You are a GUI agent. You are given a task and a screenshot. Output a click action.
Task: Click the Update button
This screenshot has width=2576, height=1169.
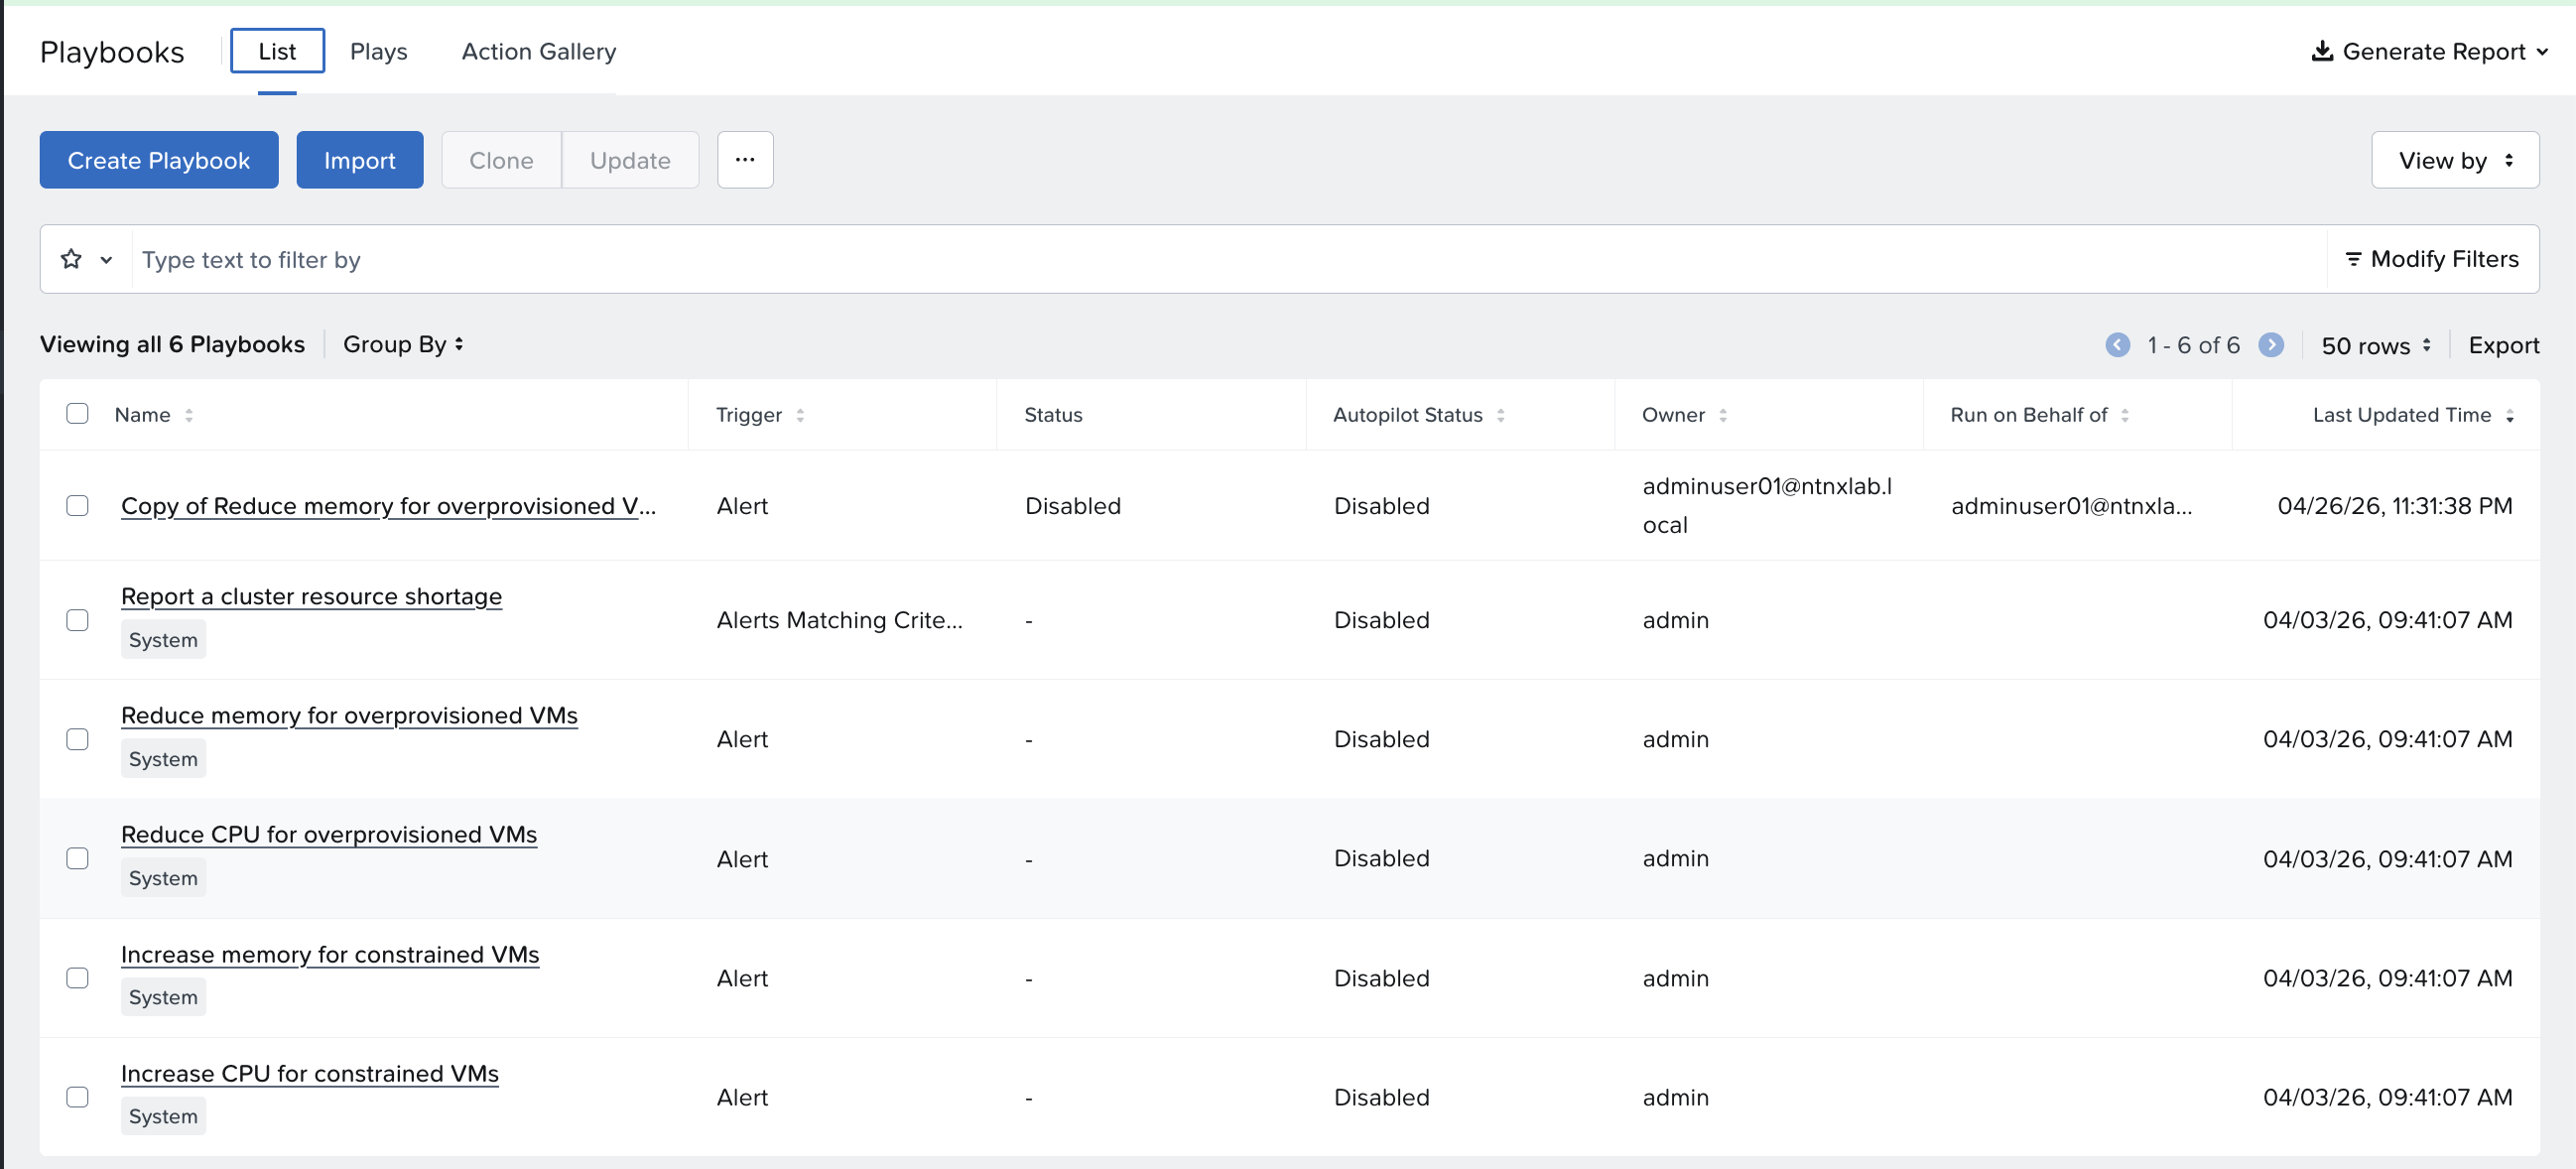[630, 160]
